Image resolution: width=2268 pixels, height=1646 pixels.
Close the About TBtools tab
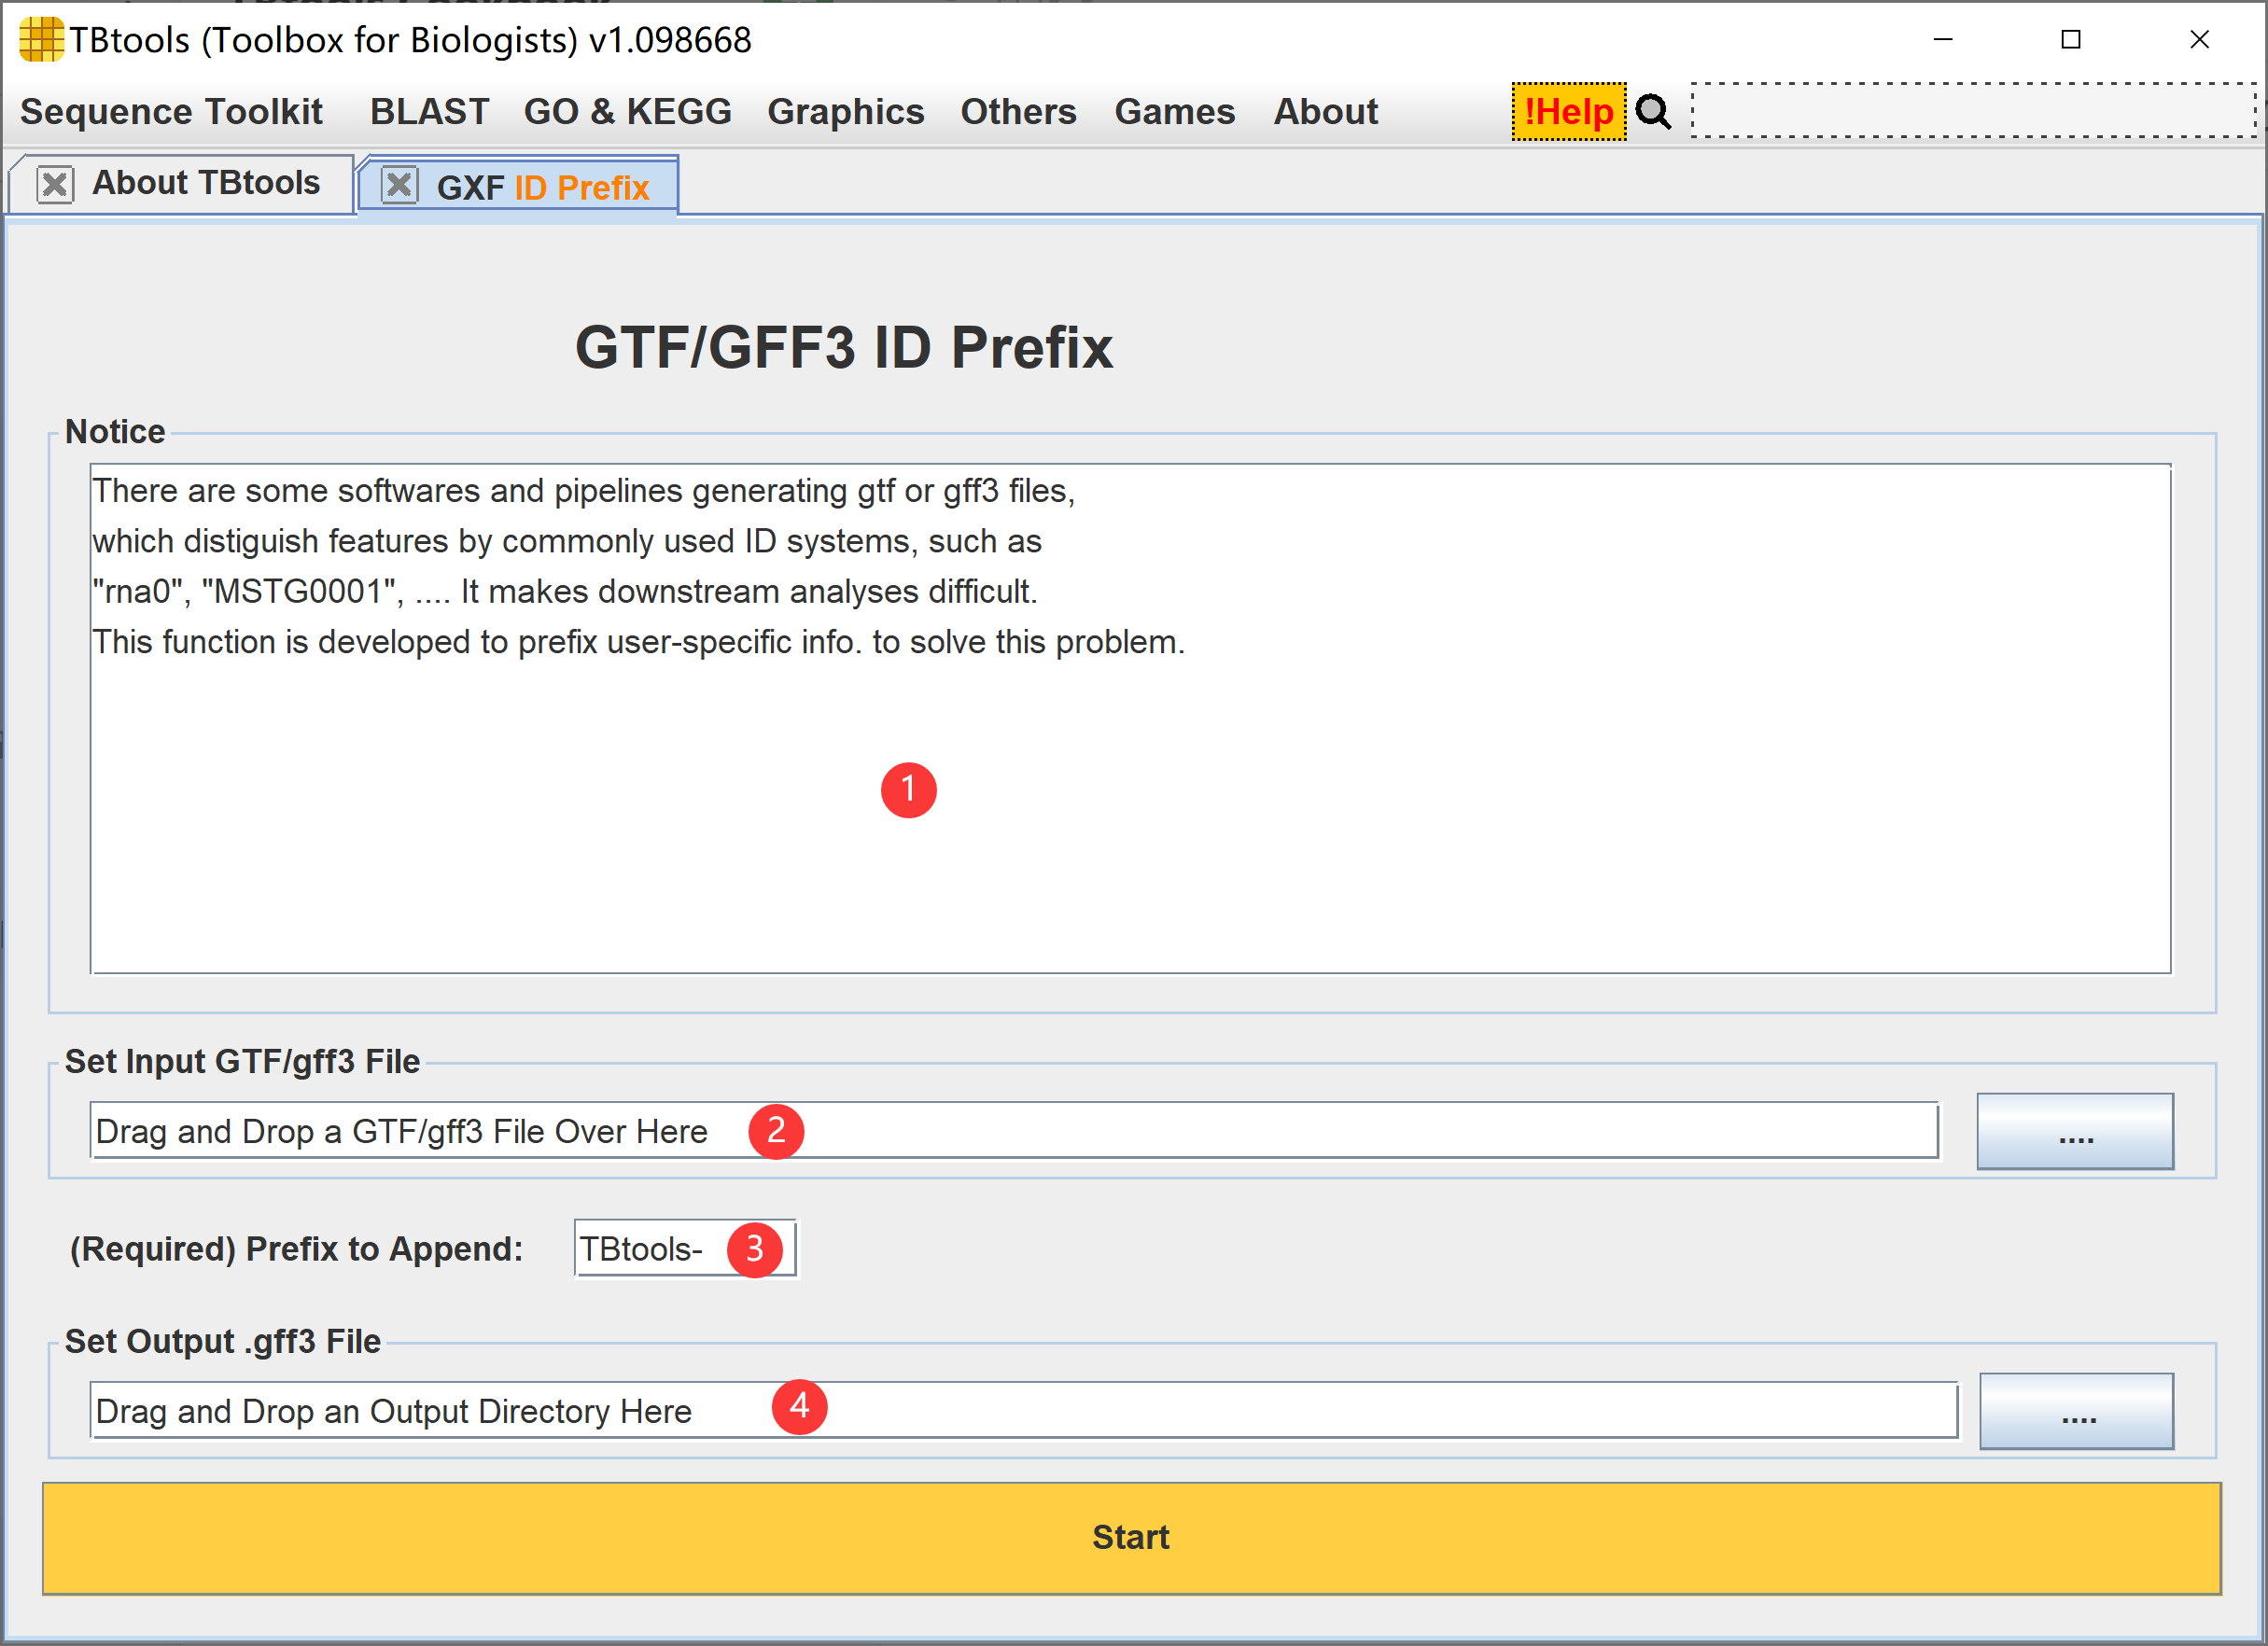point(55,184)
